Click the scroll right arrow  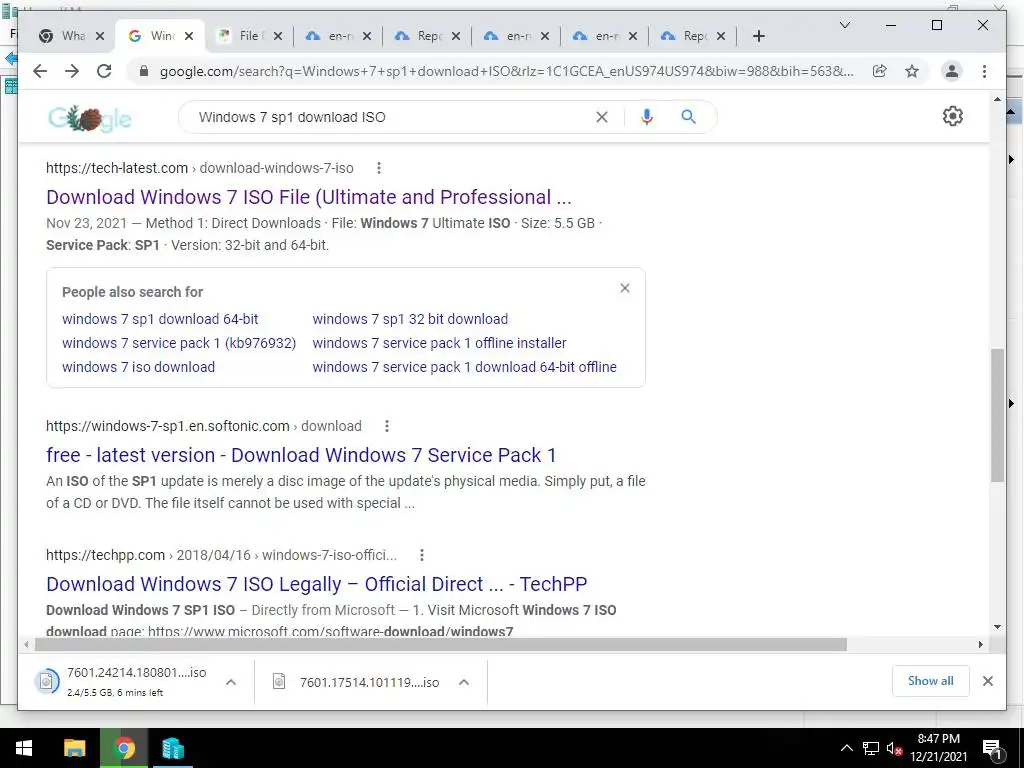click(981, 645)
